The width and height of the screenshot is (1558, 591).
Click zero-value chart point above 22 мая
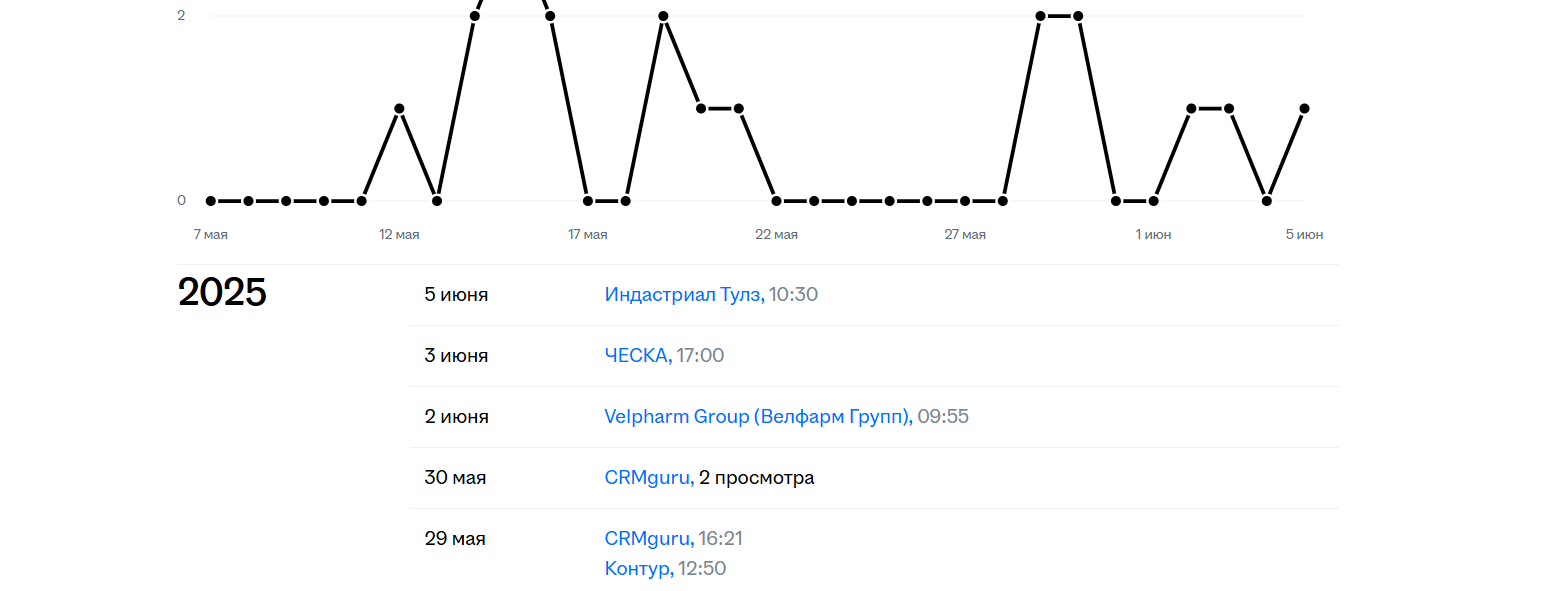point(777,201)
